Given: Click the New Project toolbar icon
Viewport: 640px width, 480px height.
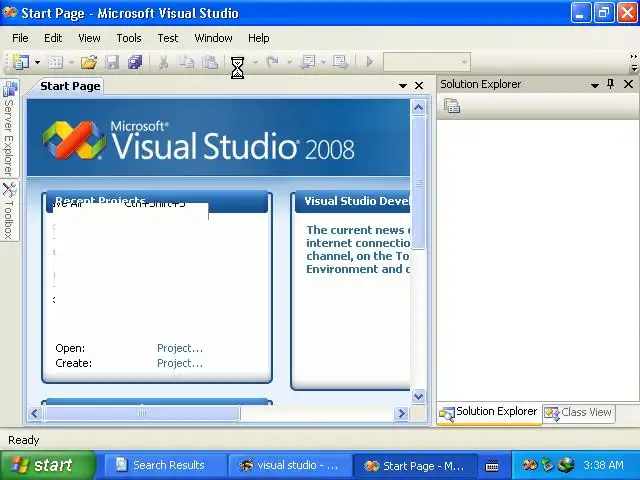Looking at the screenshot, I should (x=20, y=62).
